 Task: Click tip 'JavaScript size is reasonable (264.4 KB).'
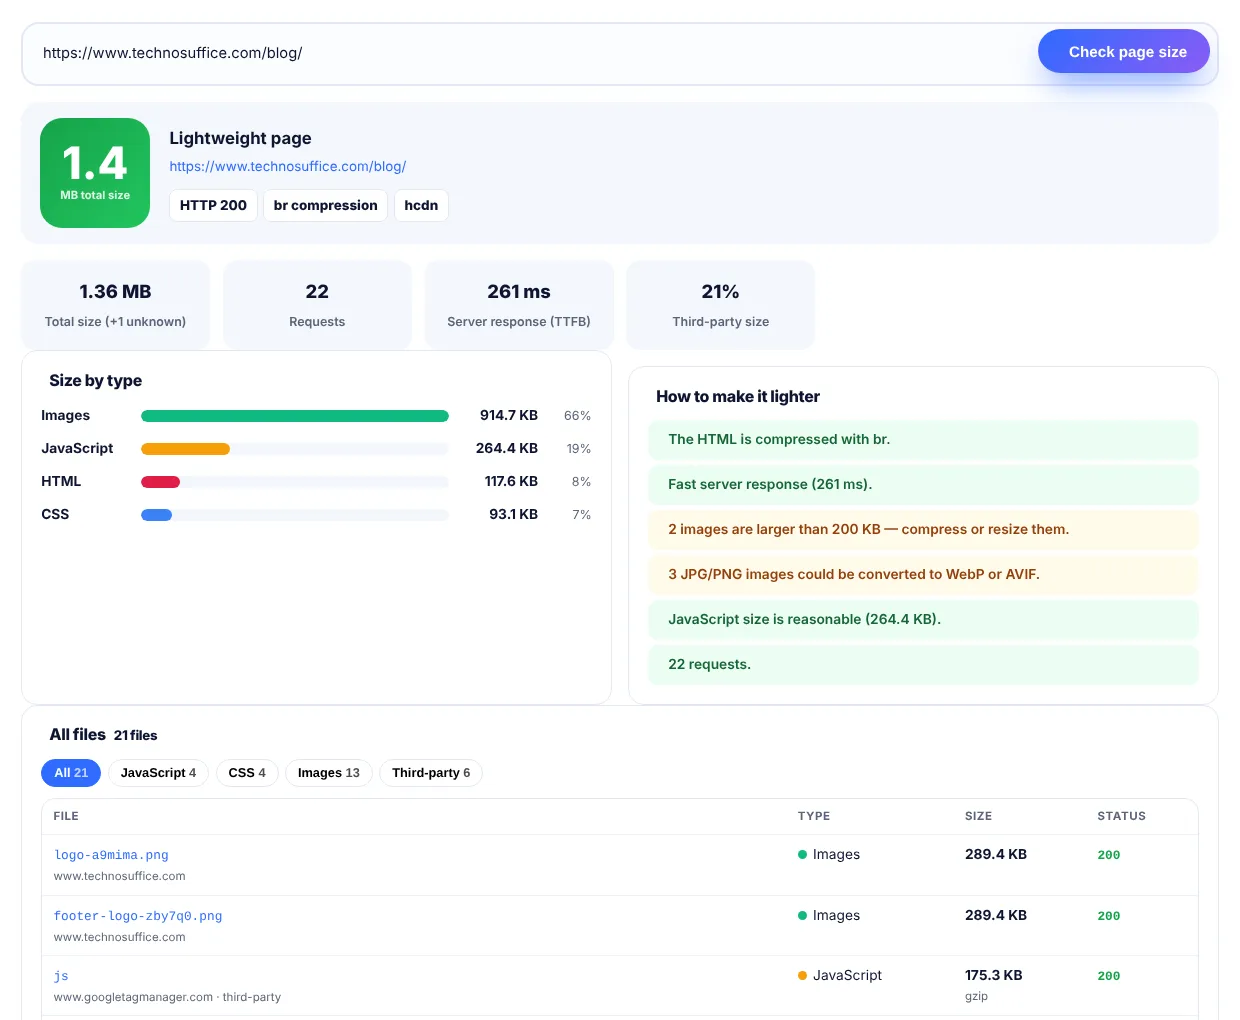(923, 620)
